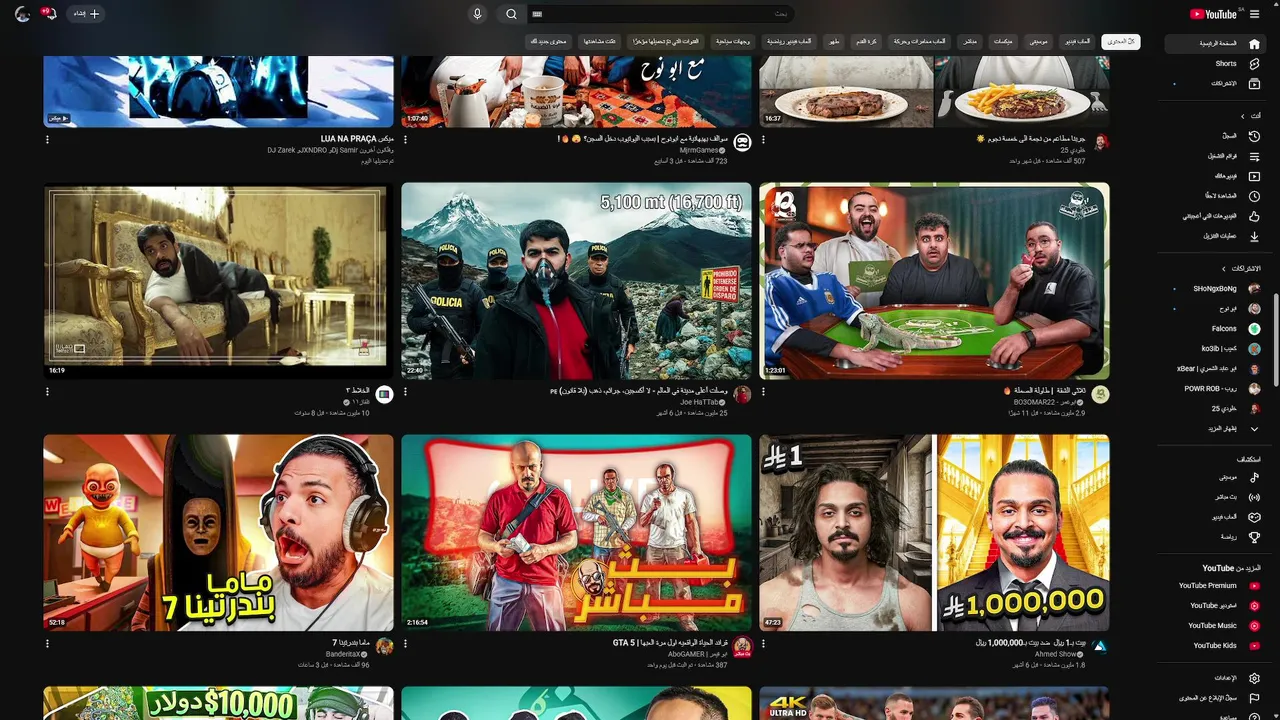Viewport: 1280px width, 720px height.
Task: Open options menu for LUA NA PRAÇA video
Action: click(47, 139)
